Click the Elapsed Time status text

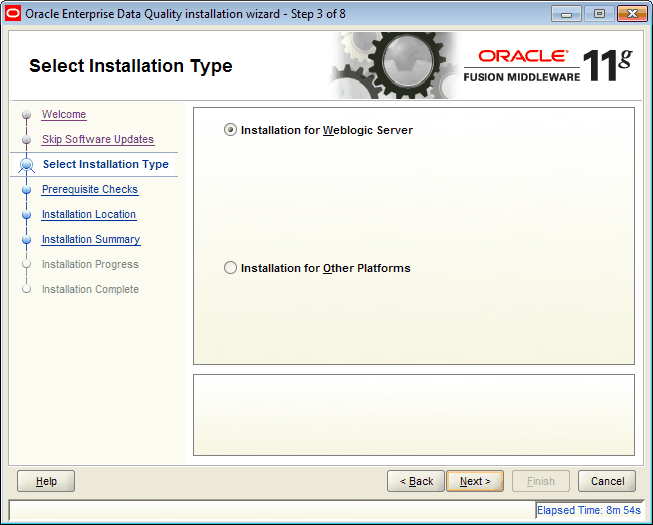(588, 510)
